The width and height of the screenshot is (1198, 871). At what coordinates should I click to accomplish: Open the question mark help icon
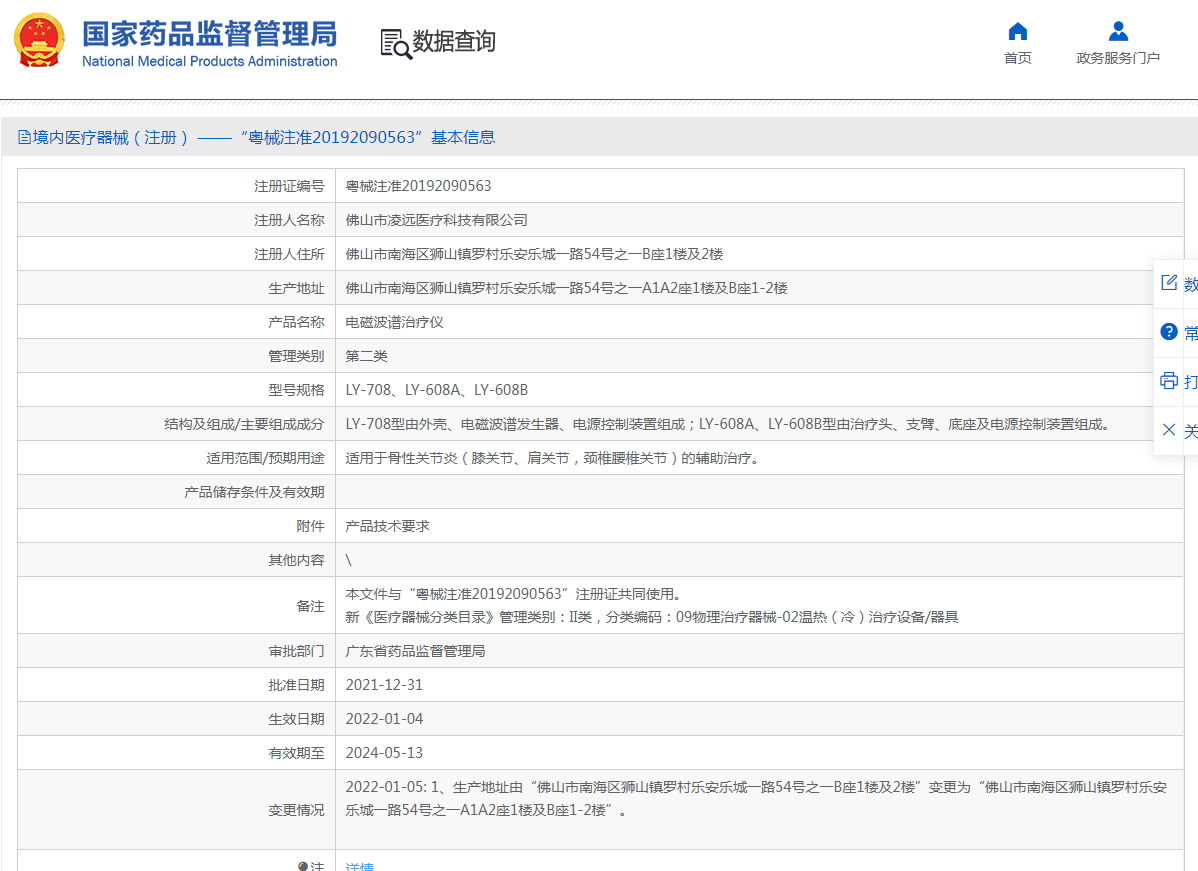tap(1169, 332)
